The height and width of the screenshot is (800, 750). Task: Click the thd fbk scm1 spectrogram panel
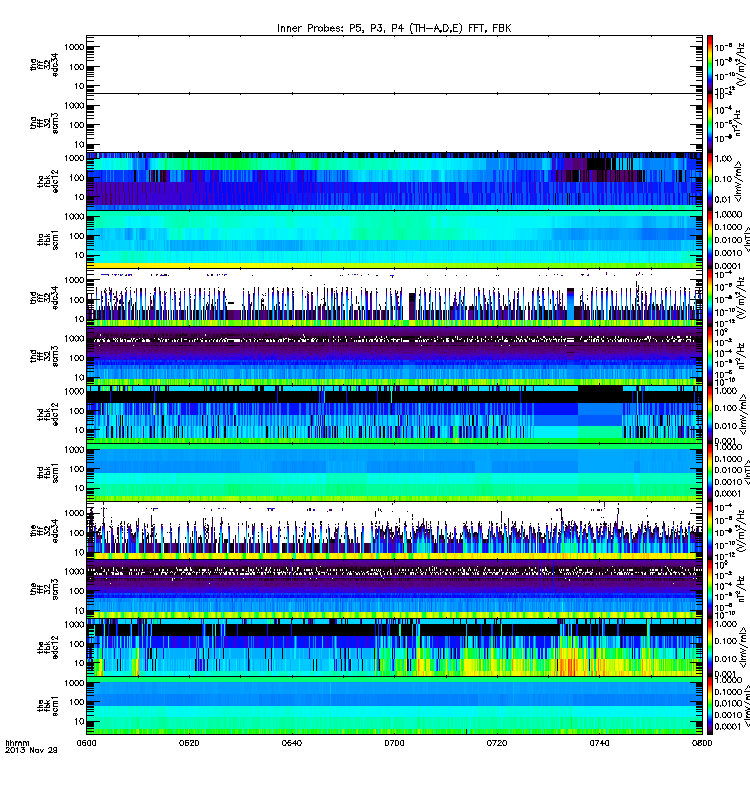tap(394, 473)
